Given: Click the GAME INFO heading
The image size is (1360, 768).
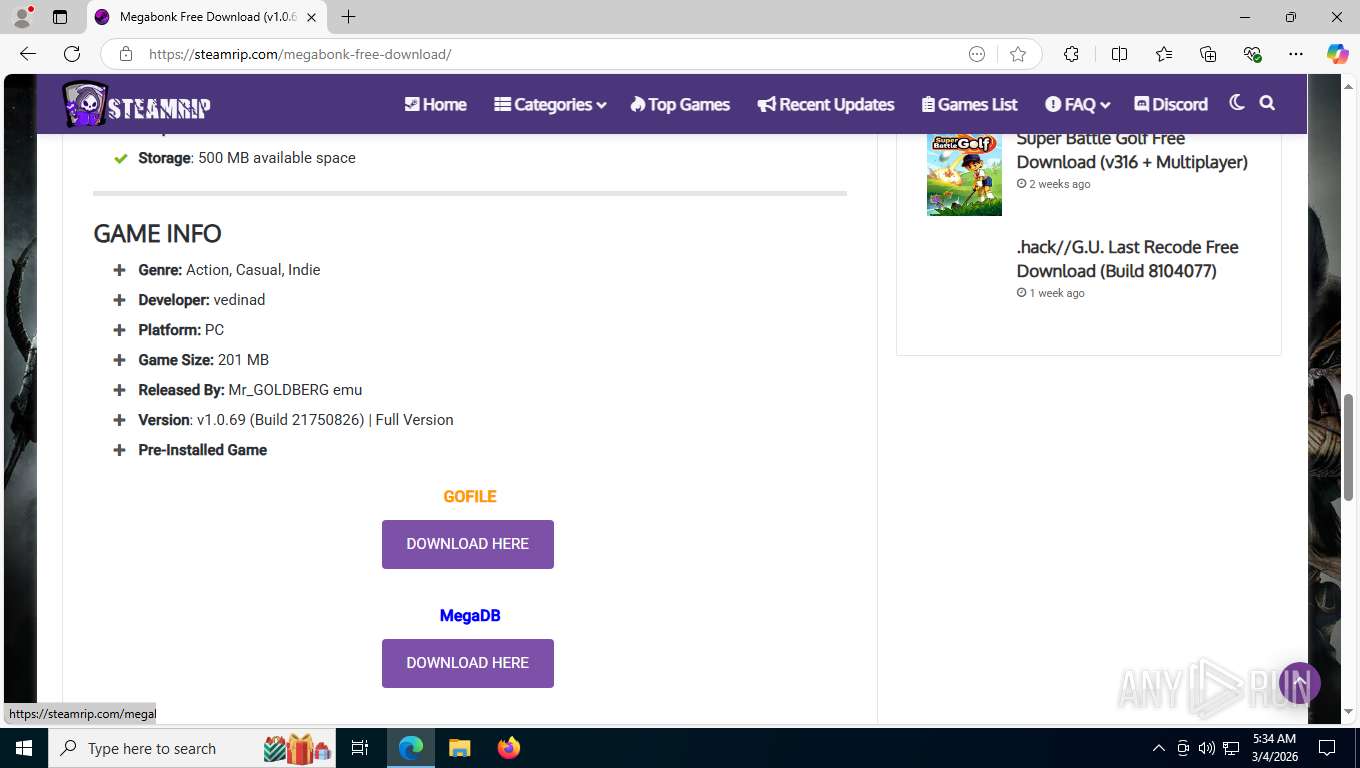Looking at the screenshot, I should click(x=157, y=233).
